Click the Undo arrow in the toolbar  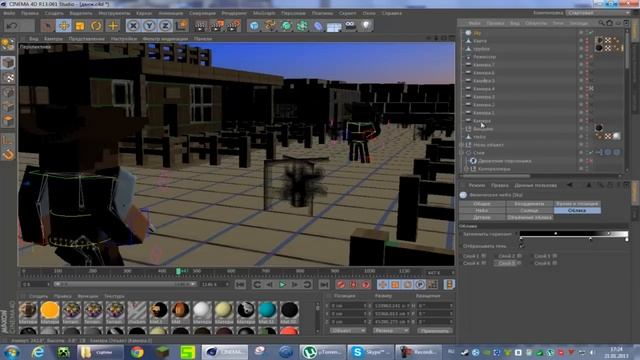point(12,26)
